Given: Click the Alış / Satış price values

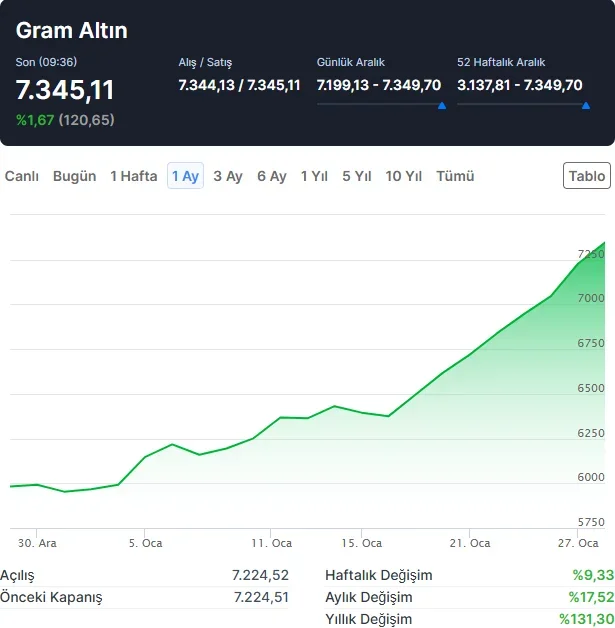Looking at the screenshot, I should coord(239,85).
